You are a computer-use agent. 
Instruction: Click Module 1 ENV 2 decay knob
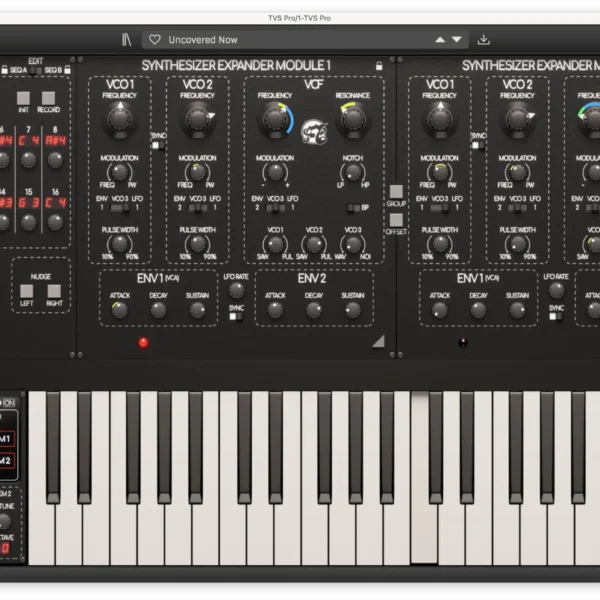tap(314, 310)
